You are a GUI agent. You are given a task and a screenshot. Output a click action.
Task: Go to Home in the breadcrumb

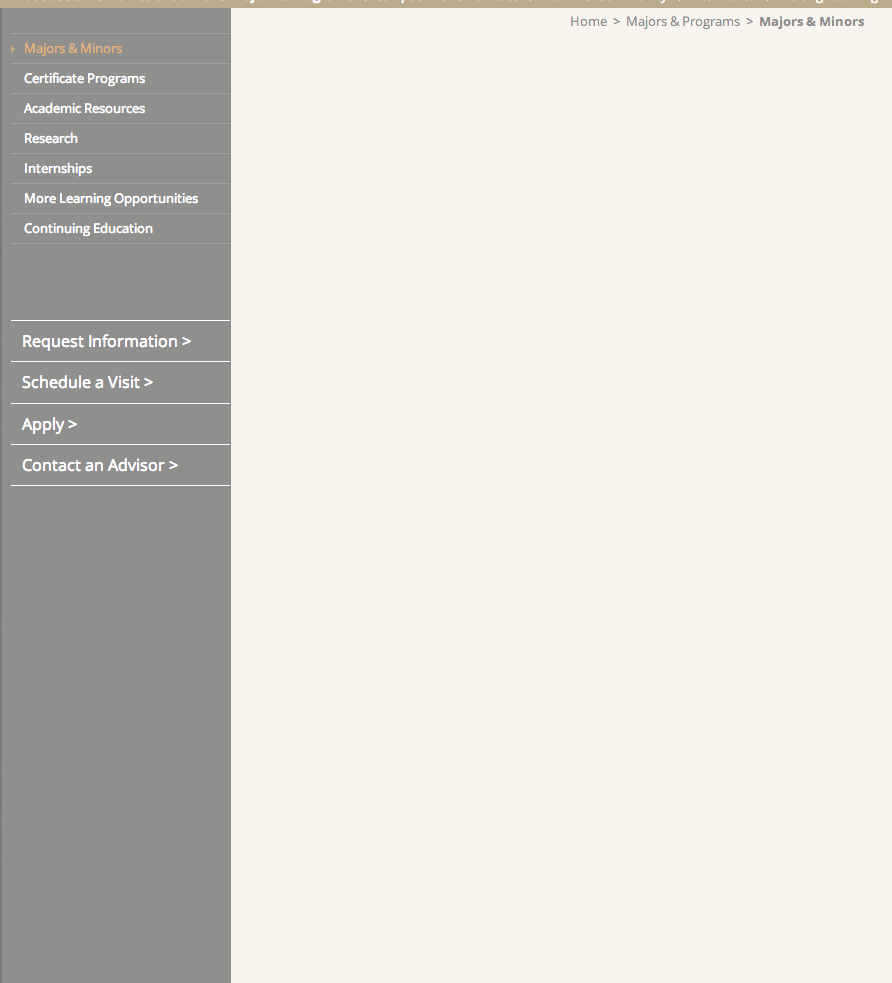tap(588, 22)
